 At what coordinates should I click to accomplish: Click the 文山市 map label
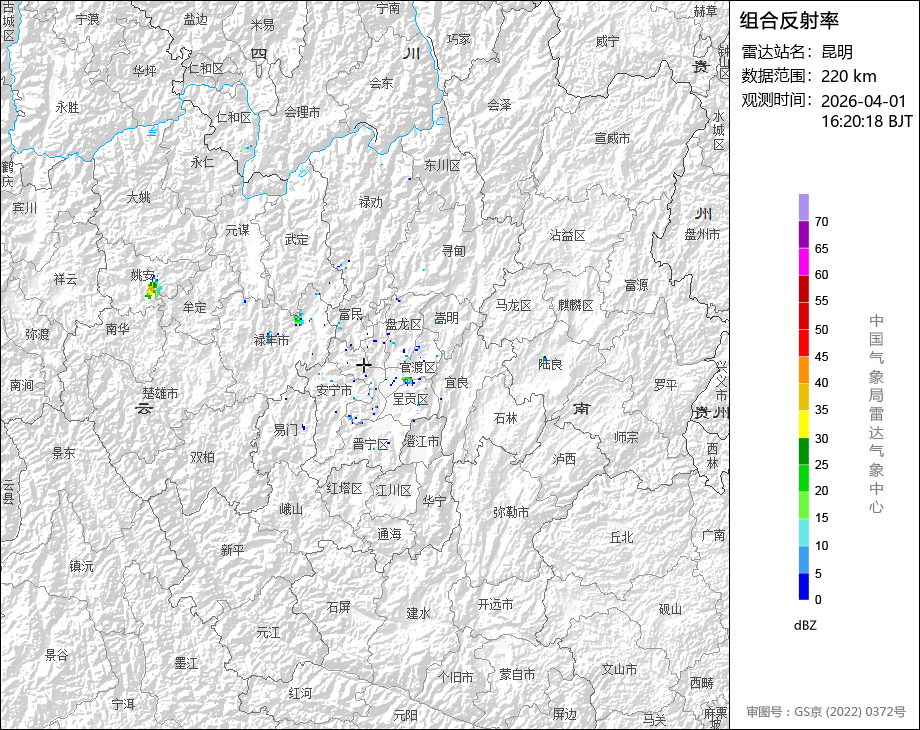(x=619, y=669)
